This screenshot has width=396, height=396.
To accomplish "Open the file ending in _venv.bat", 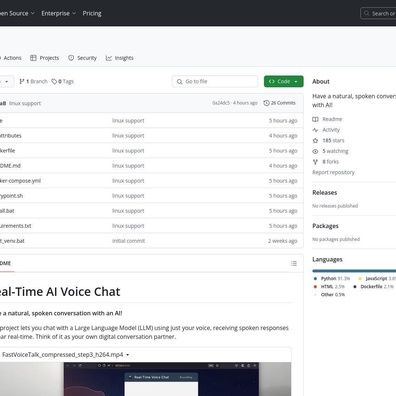I will click(12, 241).
